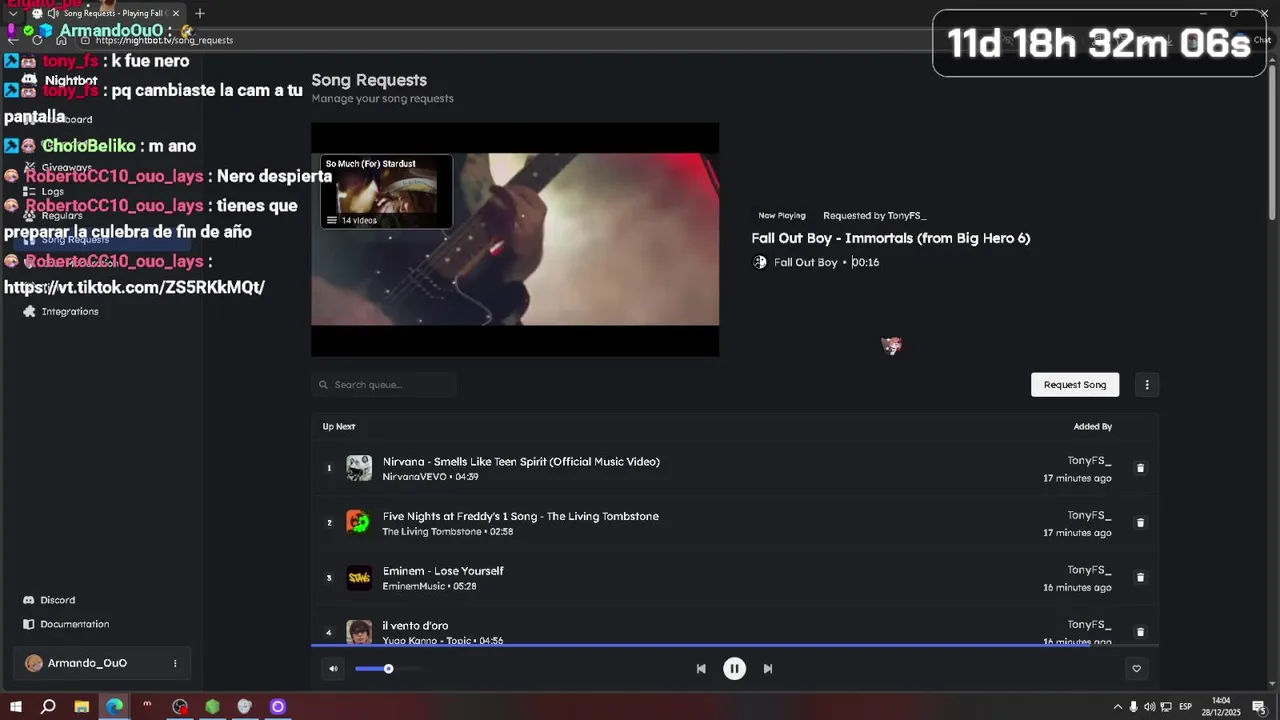Mute the song request player volume

[333, 669]
